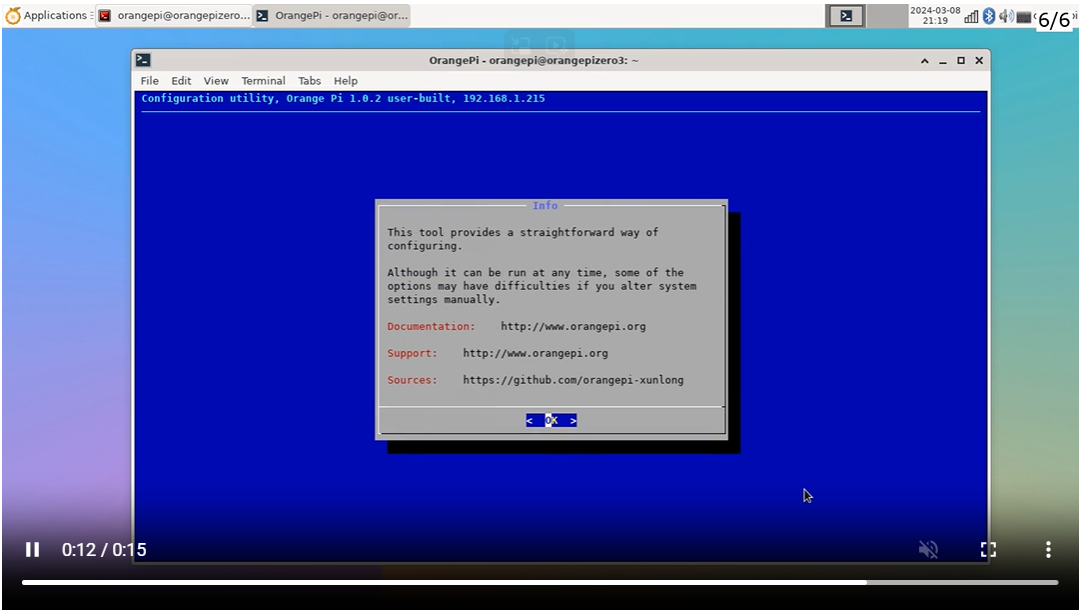Switch to the empty second workspace
The width and height of the screenshot is (1085, 615).
886,16
